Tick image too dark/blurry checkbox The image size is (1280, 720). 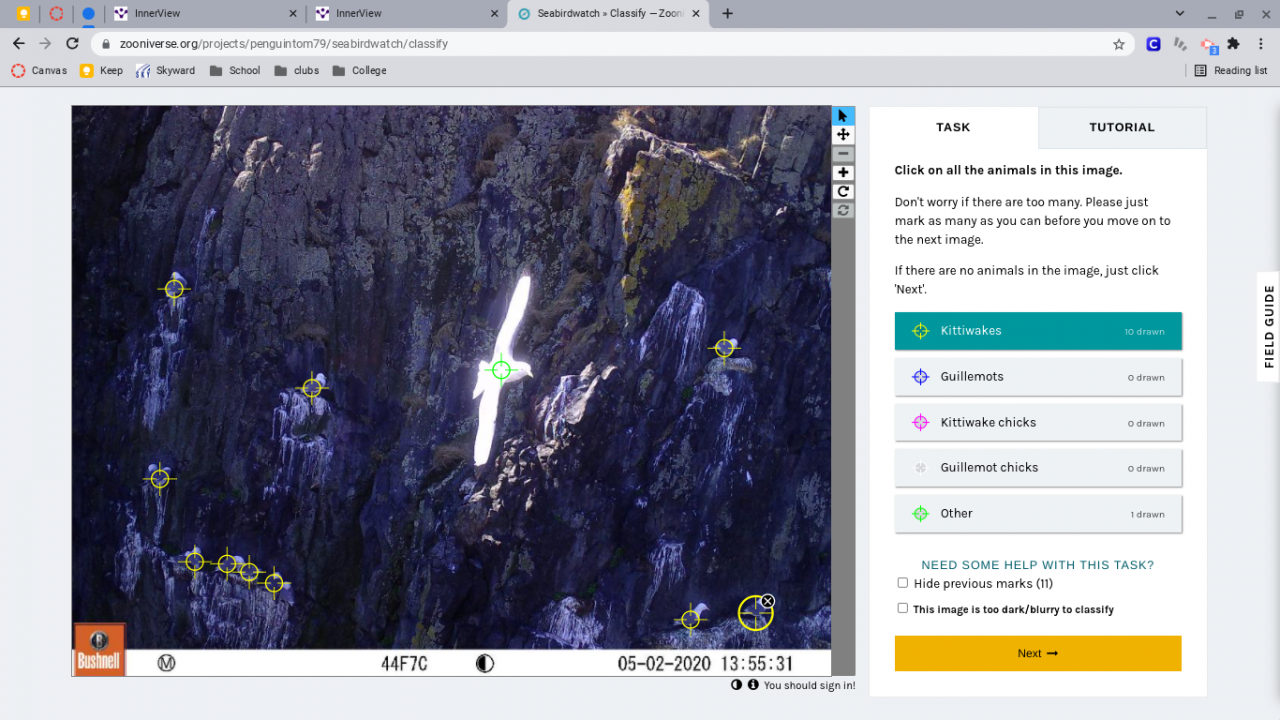[x=903, y=608]
